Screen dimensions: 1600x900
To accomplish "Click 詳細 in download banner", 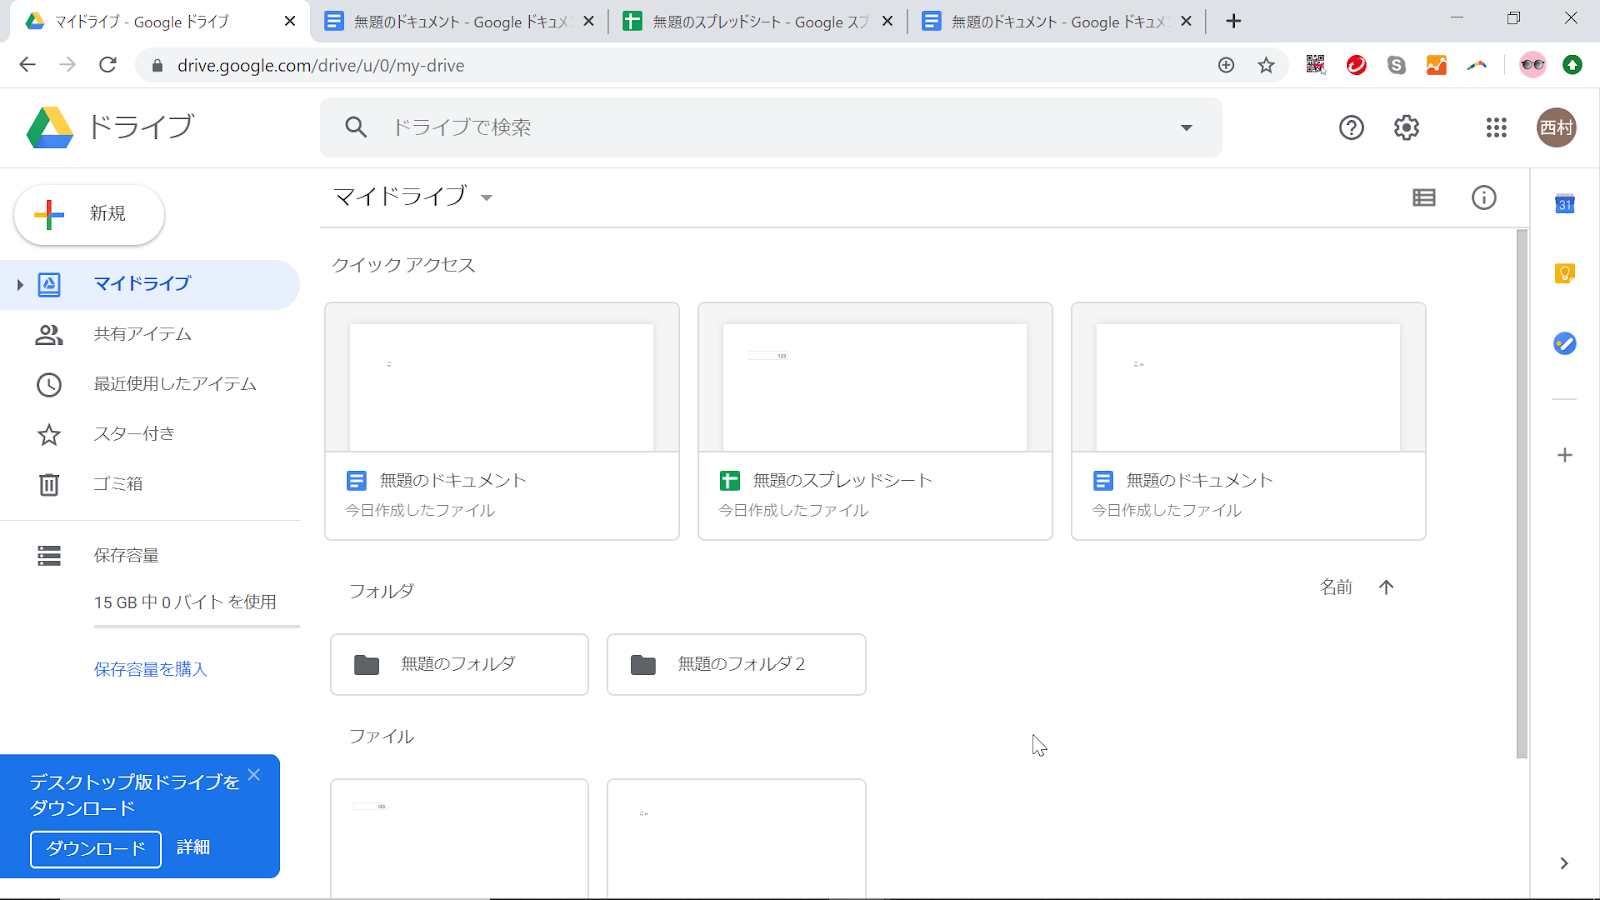I will [193, 848].
